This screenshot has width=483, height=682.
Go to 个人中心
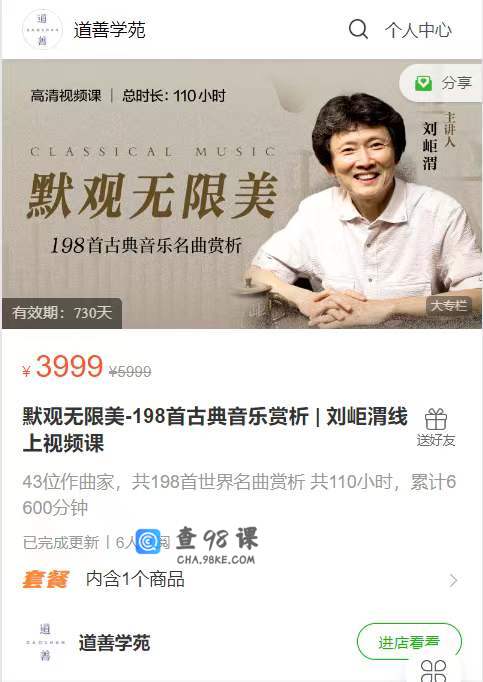point(418,30)
